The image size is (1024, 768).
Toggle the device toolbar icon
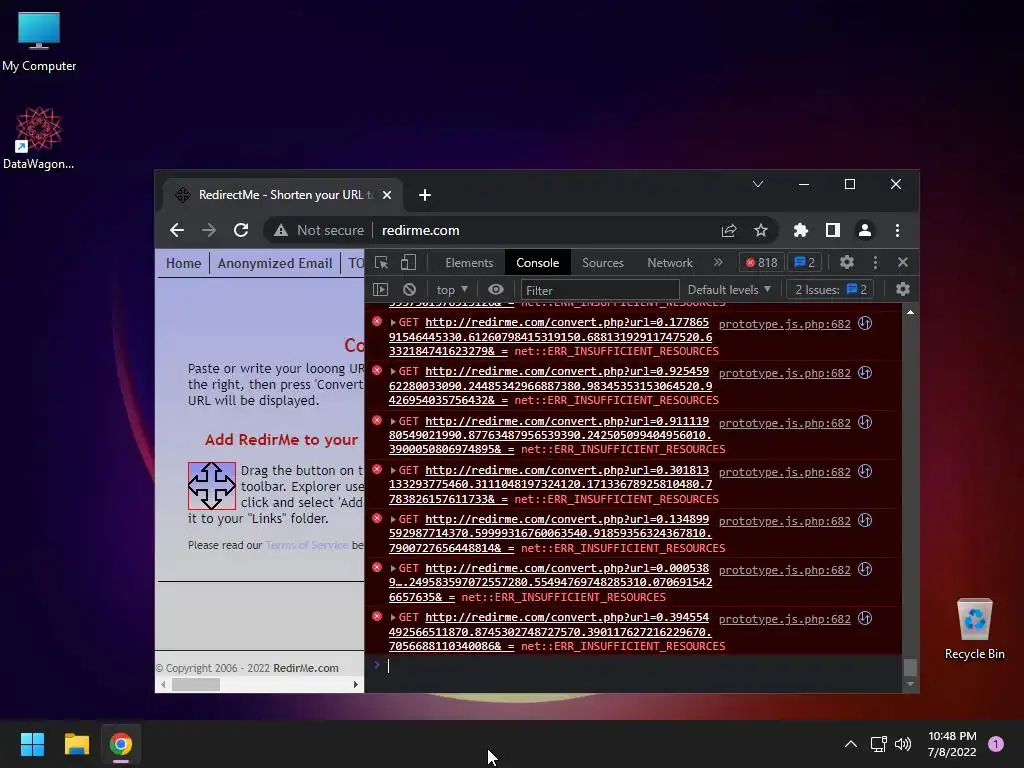pos(408,263)
